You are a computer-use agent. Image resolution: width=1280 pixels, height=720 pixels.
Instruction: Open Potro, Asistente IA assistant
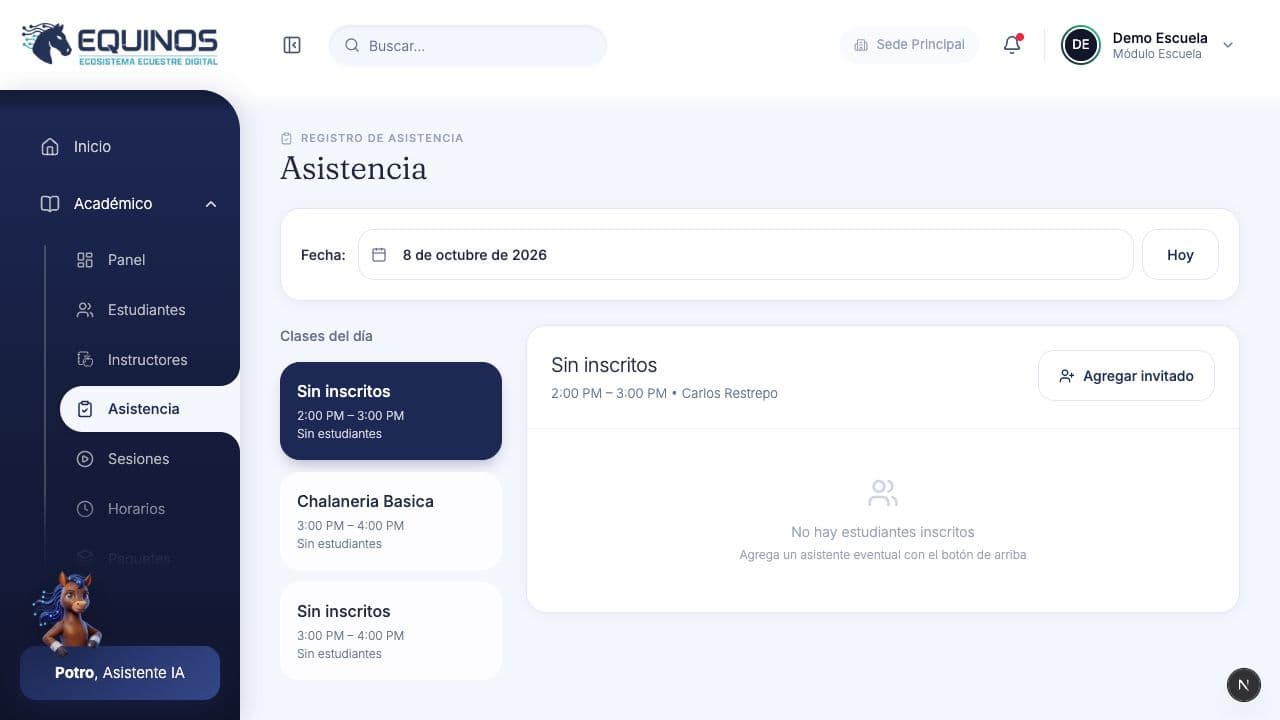click(x=120, y=673)
